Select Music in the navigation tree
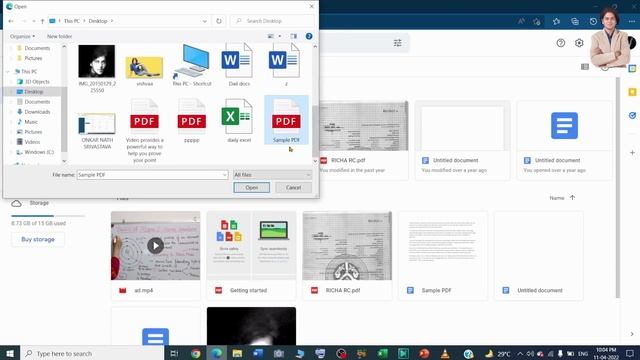 tap(31, 122)
